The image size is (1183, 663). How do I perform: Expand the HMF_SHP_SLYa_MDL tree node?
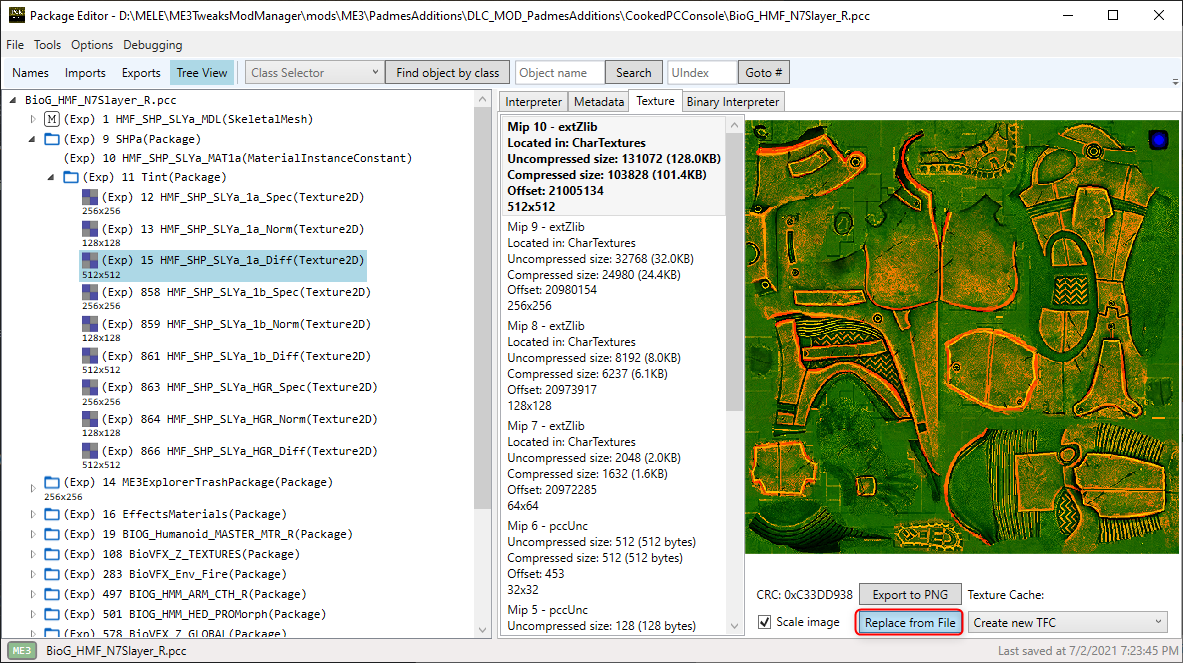[x=32, y=119]
